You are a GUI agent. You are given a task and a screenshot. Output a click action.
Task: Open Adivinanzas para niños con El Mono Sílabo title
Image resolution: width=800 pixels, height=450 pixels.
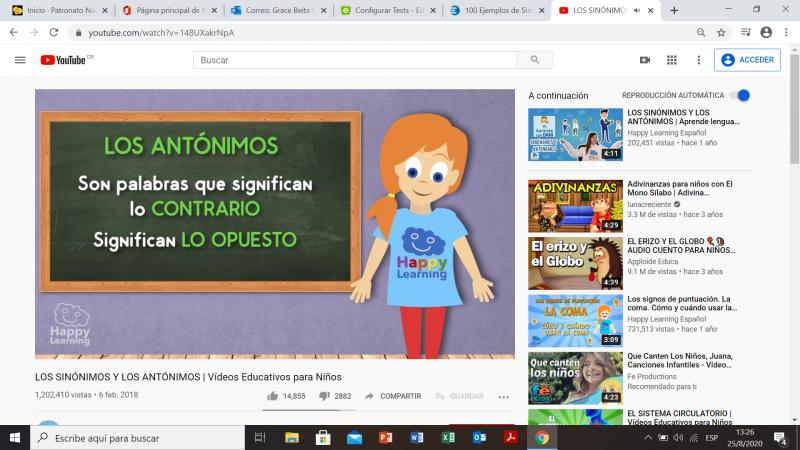680,188
